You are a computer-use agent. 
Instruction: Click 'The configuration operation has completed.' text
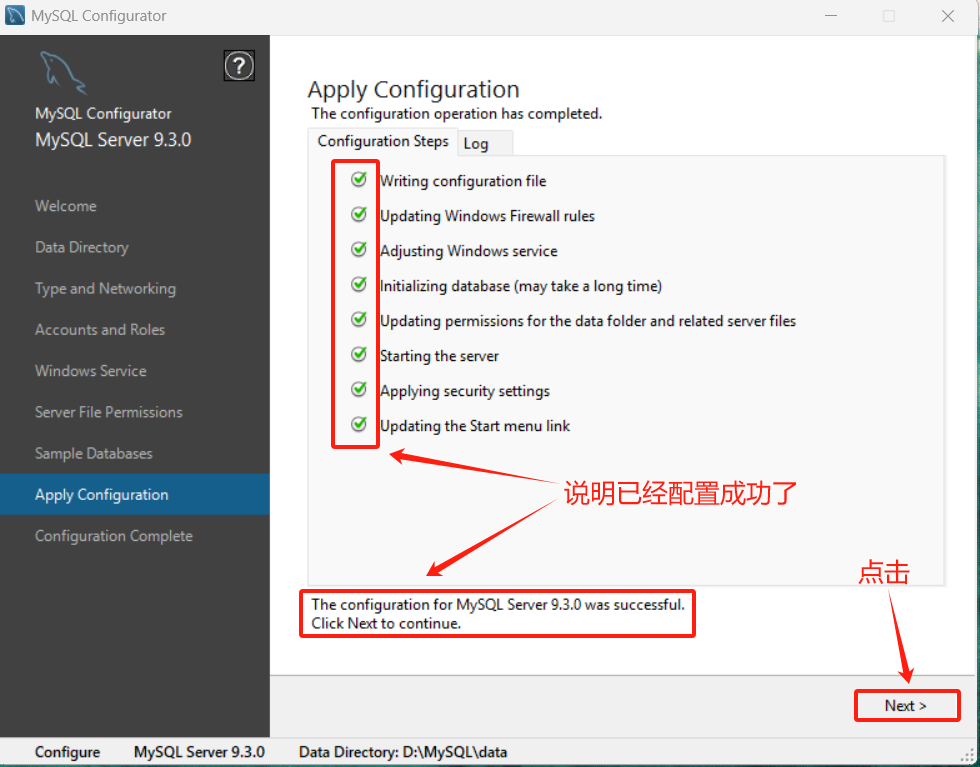pos(457,114)
